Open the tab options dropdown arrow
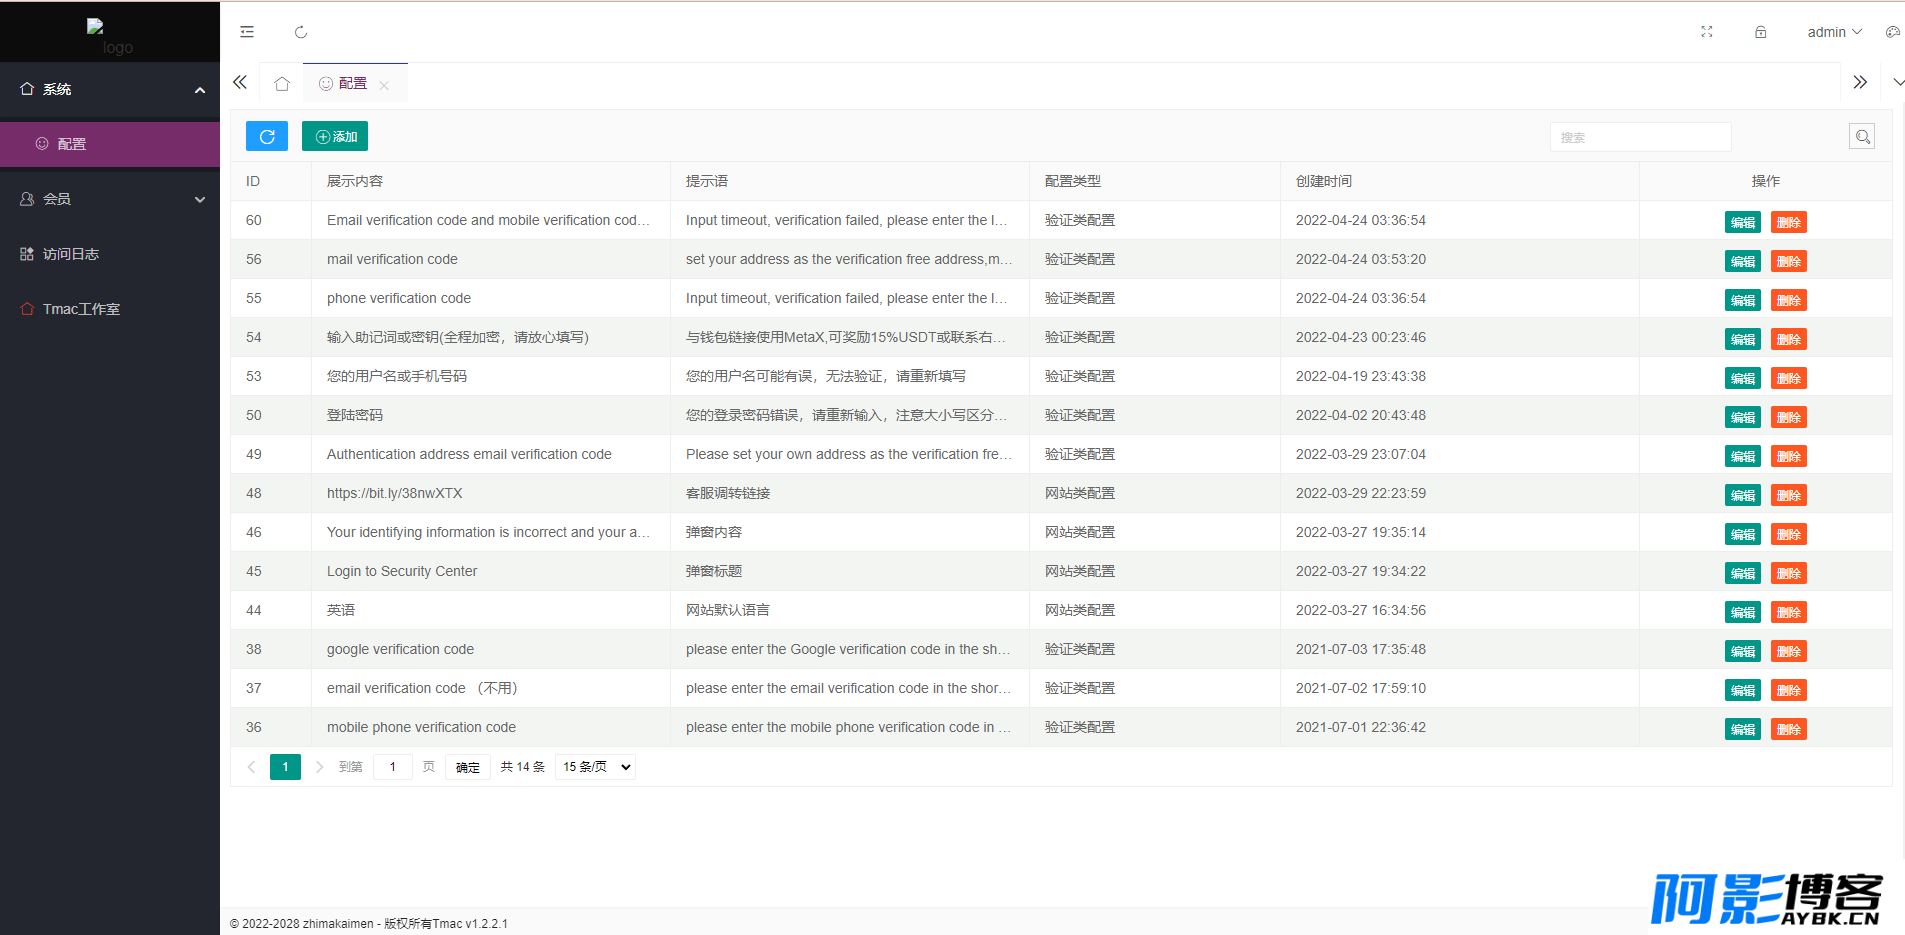Screen dimensions: 1905x935 (1898, 83)
